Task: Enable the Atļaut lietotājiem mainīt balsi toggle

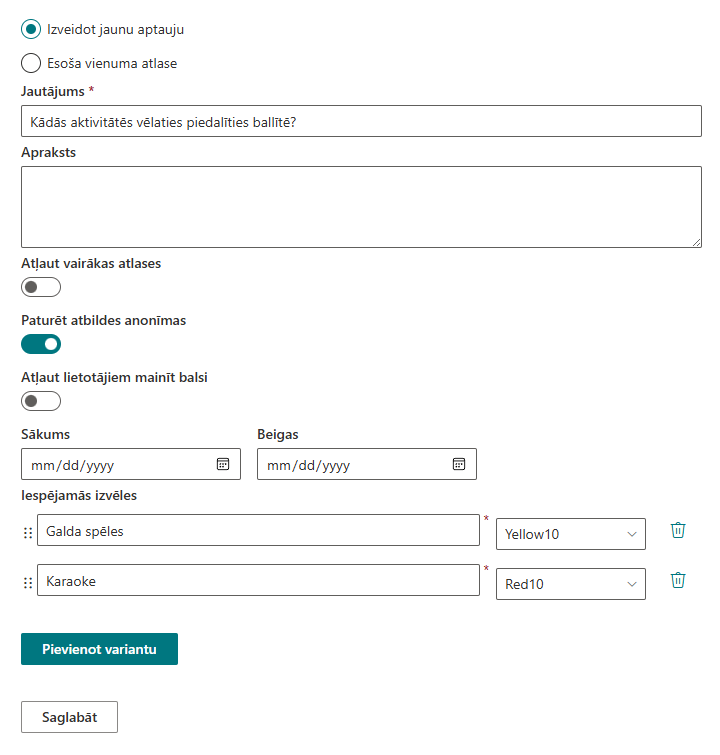Action: click(x=41, y=401)
